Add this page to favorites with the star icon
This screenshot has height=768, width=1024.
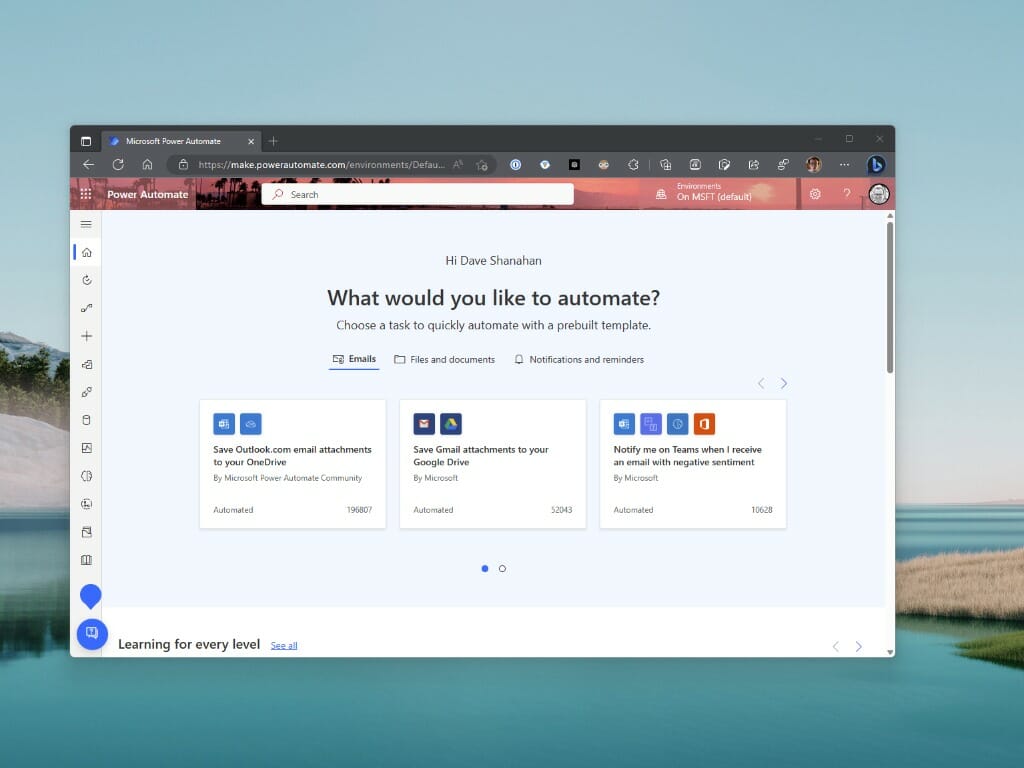(x=483, y=165)
